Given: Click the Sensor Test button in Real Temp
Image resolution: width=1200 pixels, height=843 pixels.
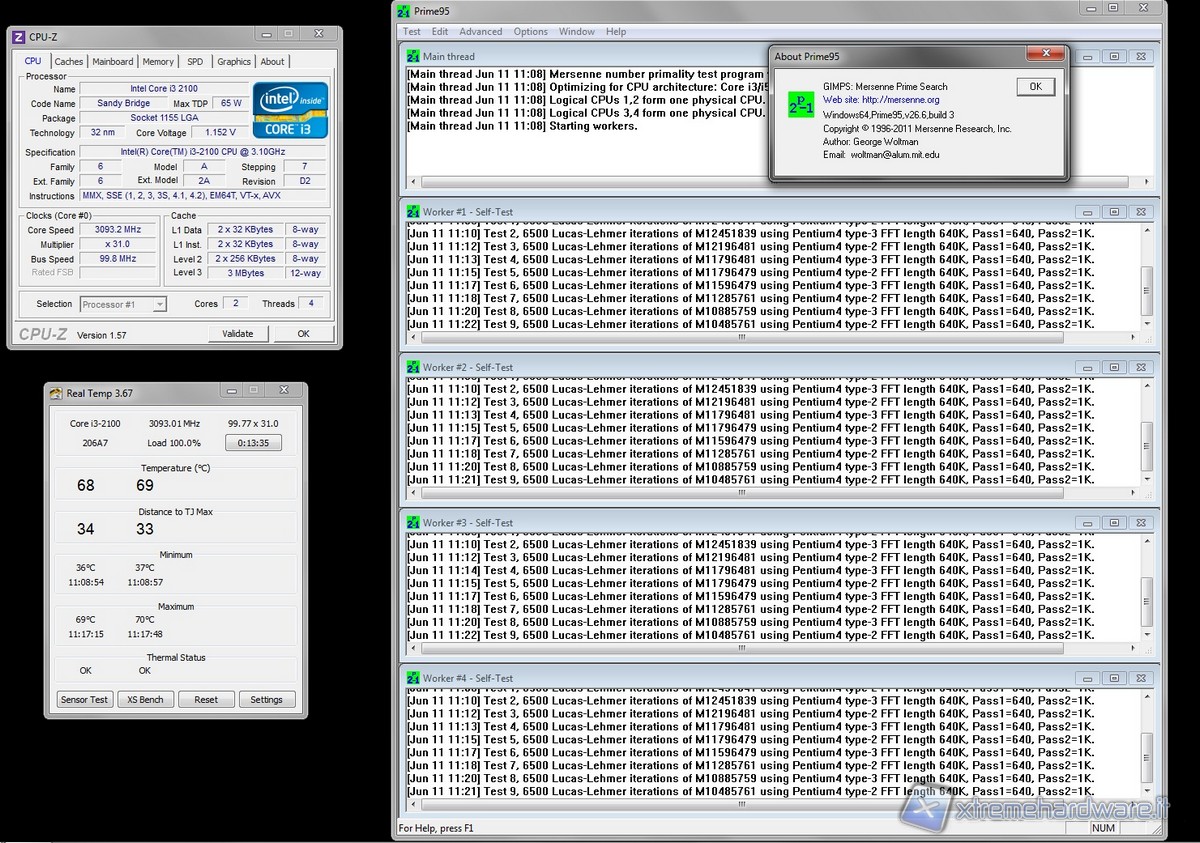Looking at the screenshot, I should point(84,699).
